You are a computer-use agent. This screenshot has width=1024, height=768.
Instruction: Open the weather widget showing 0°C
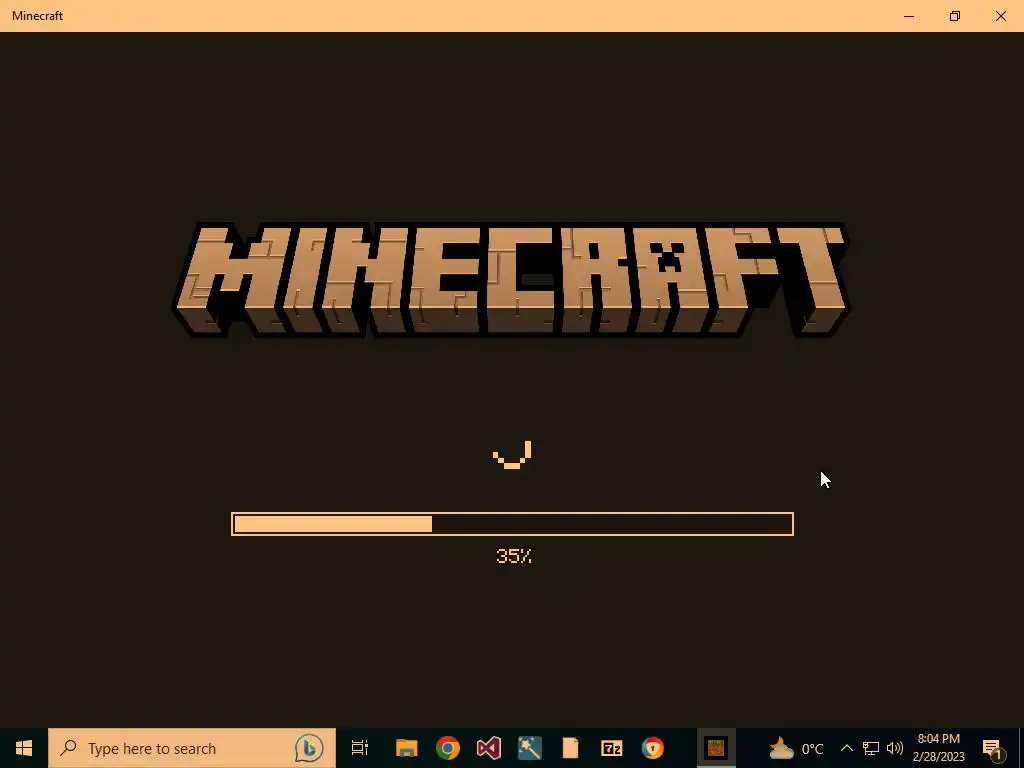coord(795,748)
